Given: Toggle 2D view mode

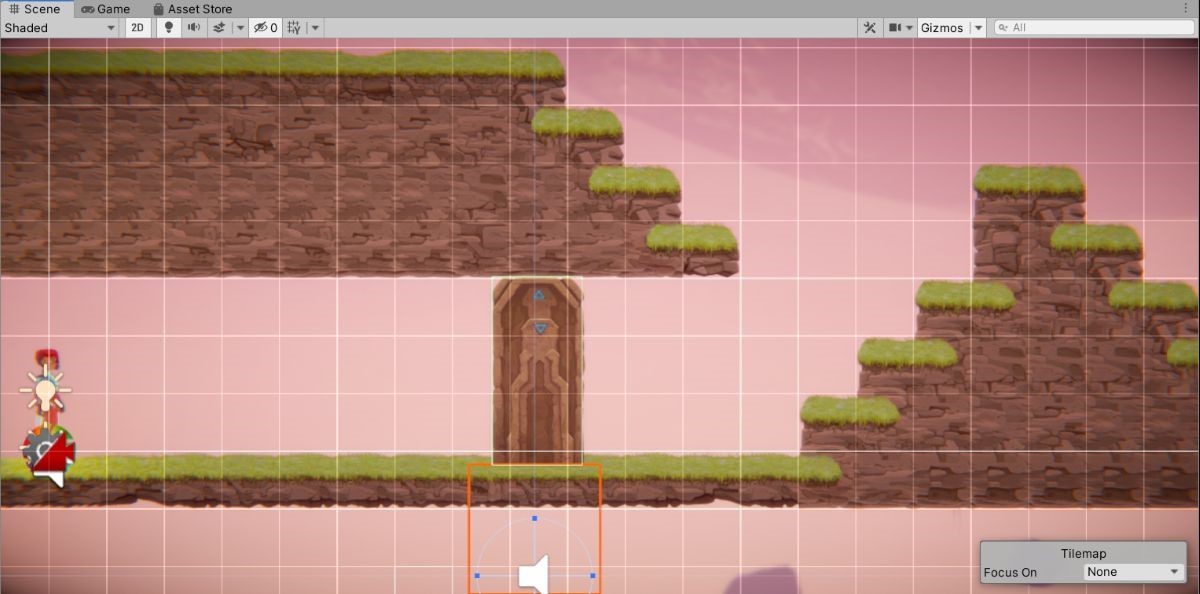Looking at the screenshot, I should 138,28.
